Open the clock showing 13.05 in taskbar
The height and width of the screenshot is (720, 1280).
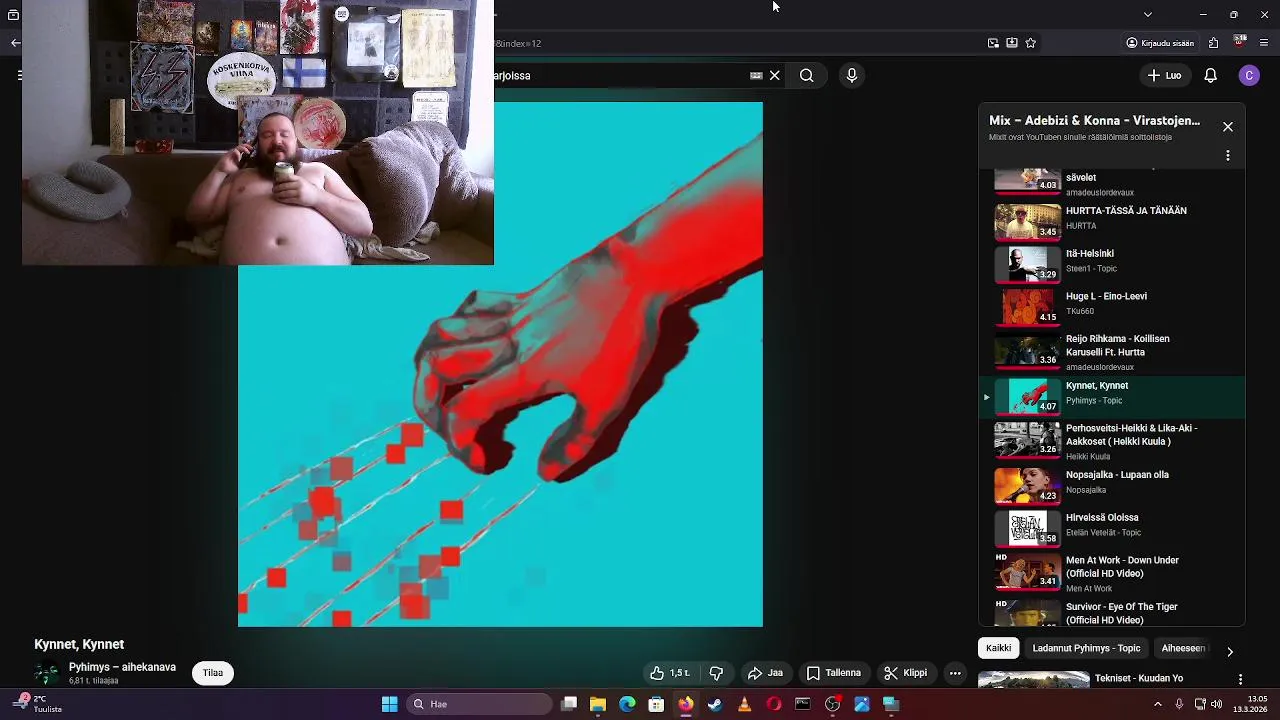pyautogui.click(x=1251, y=704)
